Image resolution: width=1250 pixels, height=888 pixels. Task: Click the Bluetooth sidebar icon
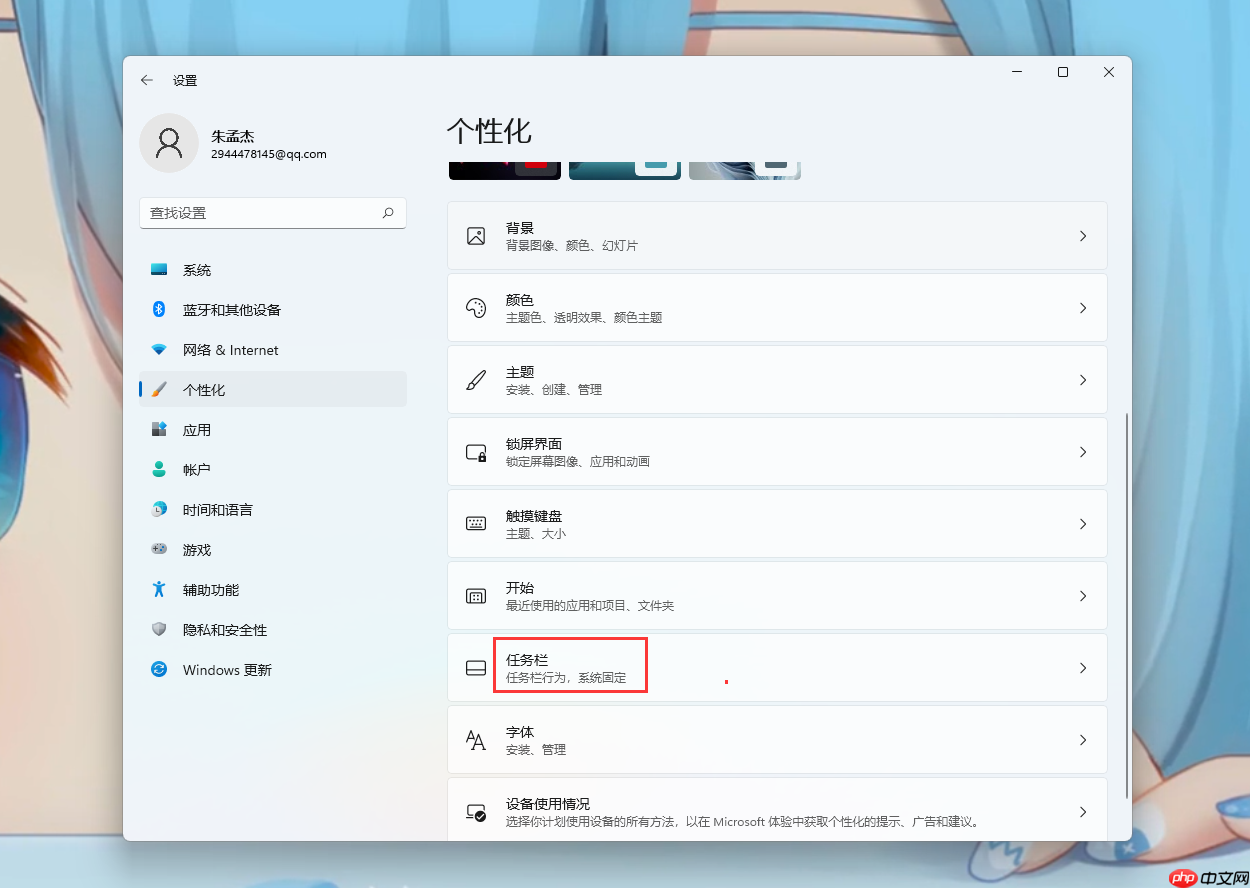159,309
